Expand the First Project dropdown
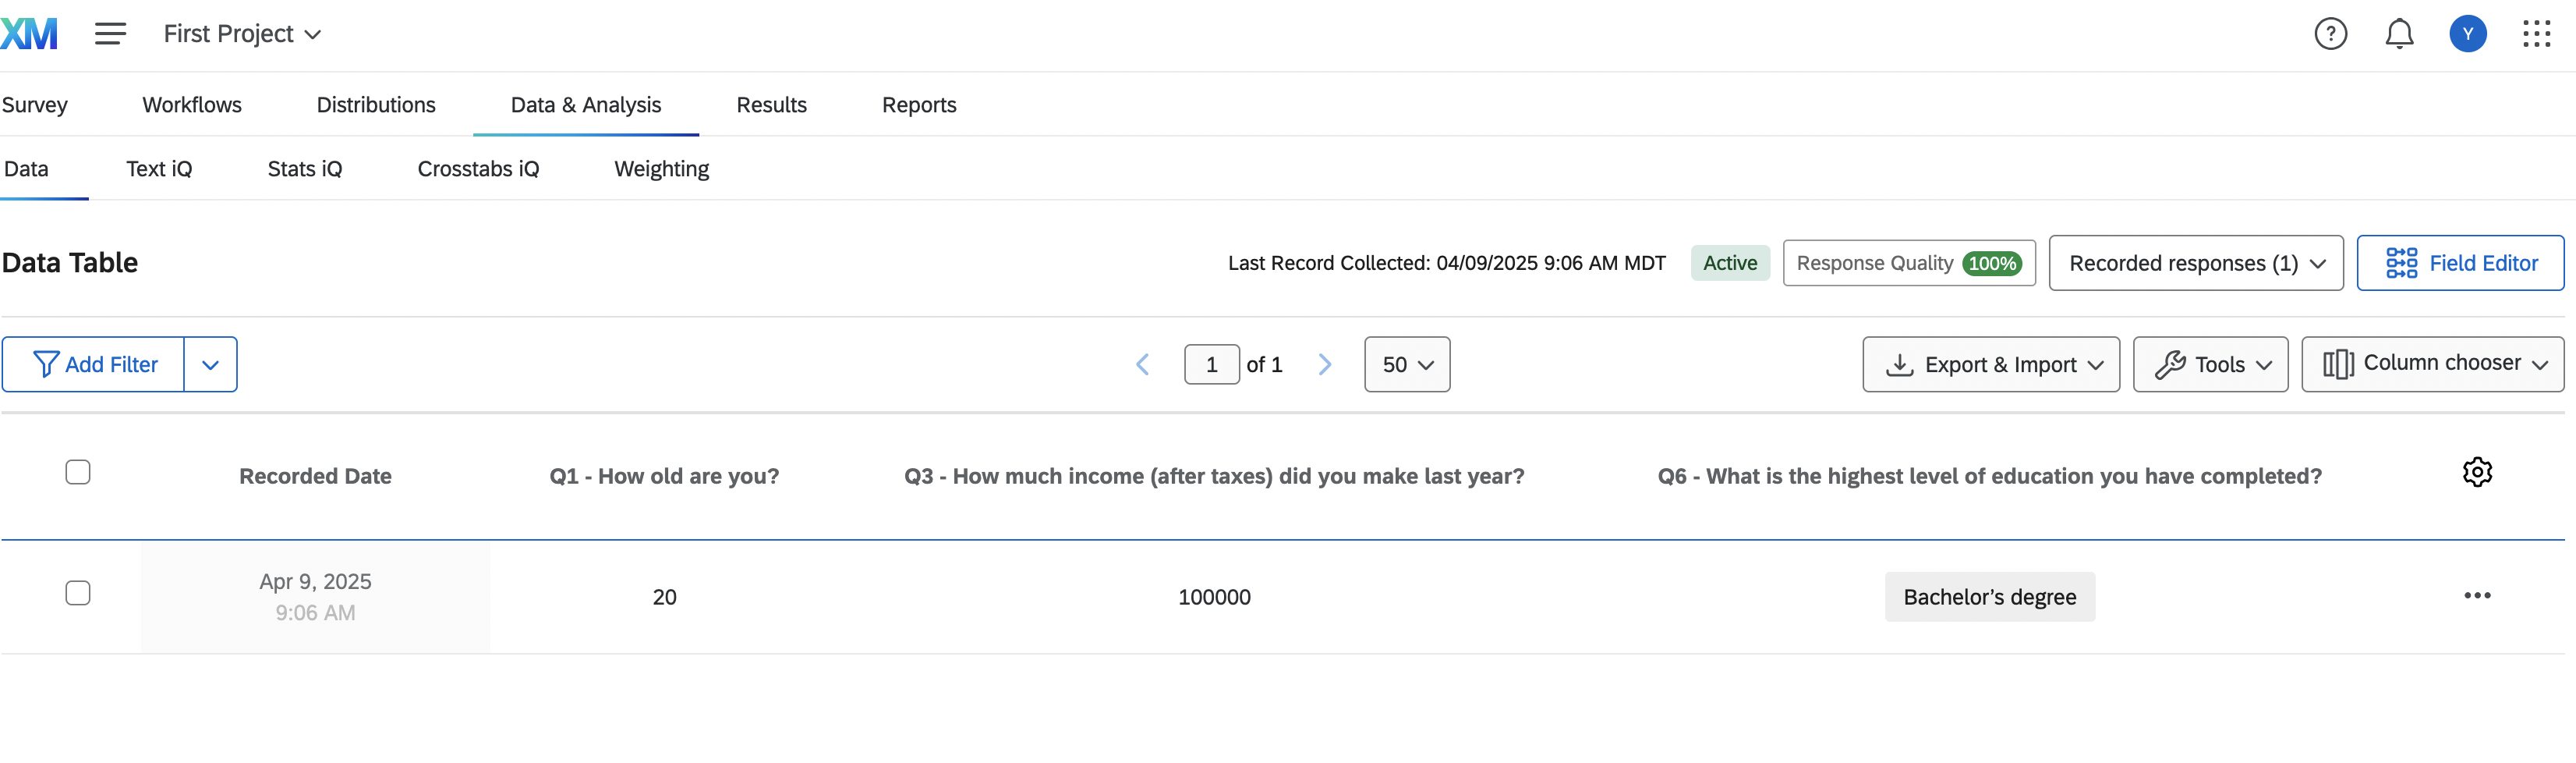Viewport: 2576px width, 763px height. coord(242,34)
